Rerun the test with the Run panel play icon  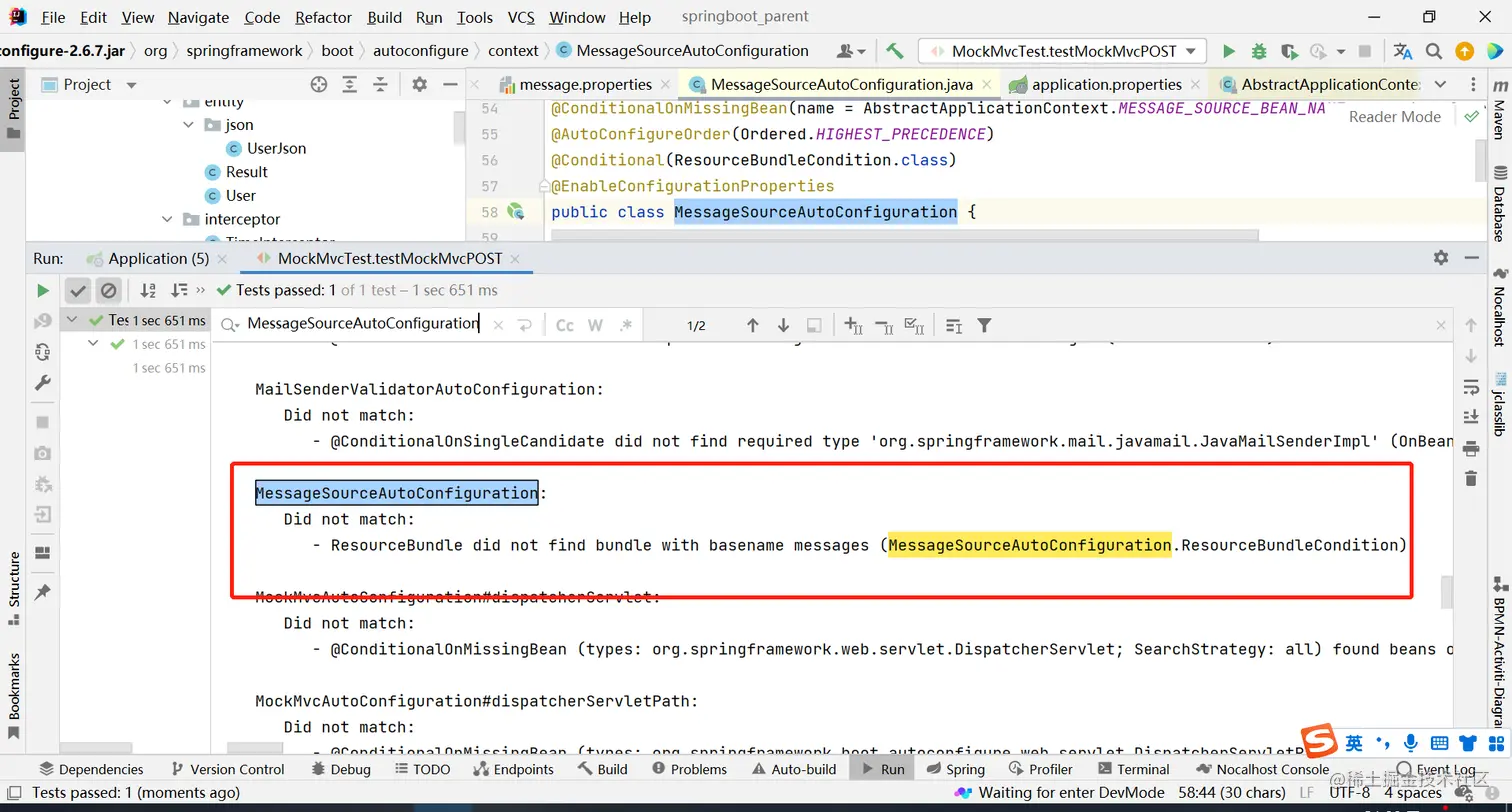42,290
